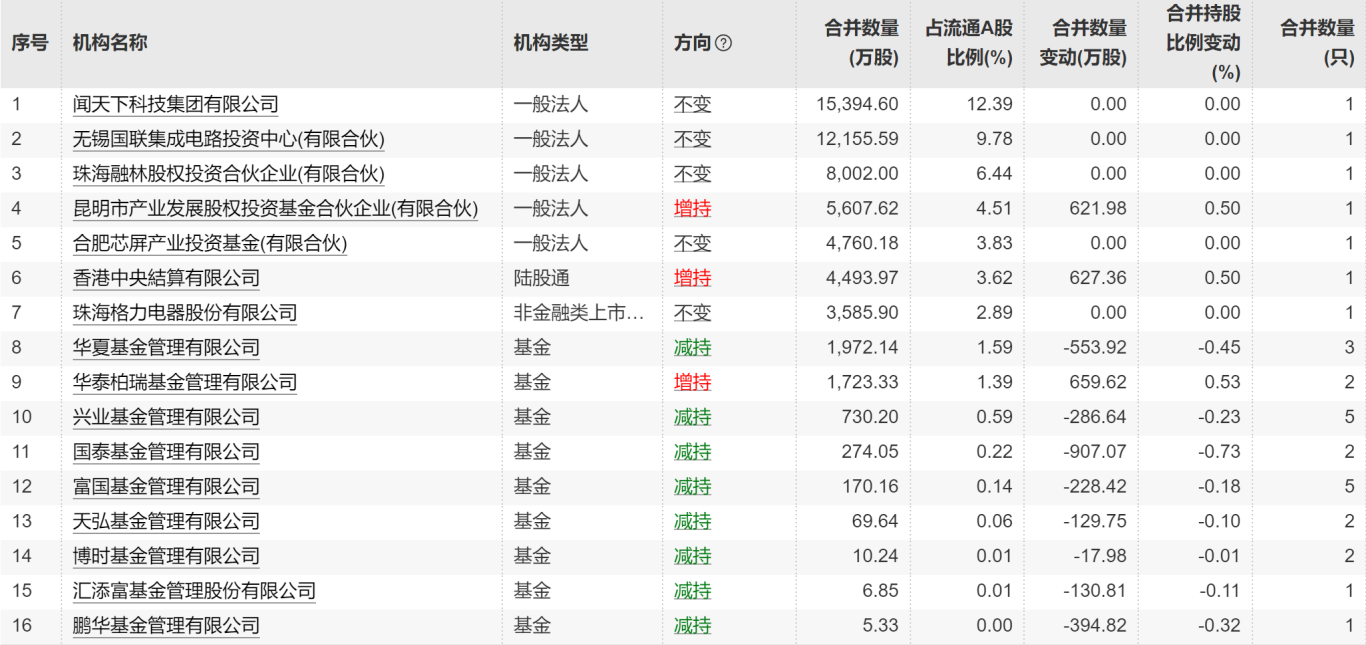
Task: Select the 15,394.60 holdings value
Action: point(857,104)
